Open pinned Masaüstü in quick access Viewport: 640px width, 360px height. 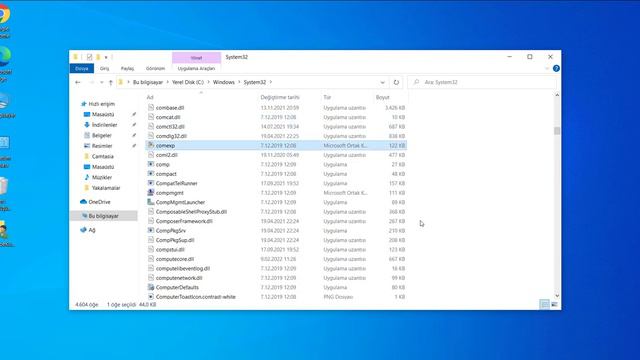(x=103, y=115)
